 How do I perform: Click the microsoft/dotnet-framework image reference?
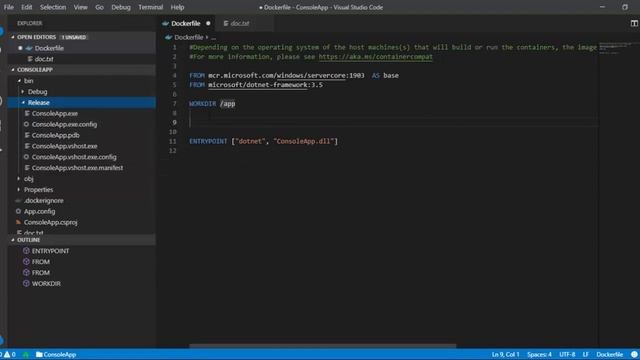[258, 85]
